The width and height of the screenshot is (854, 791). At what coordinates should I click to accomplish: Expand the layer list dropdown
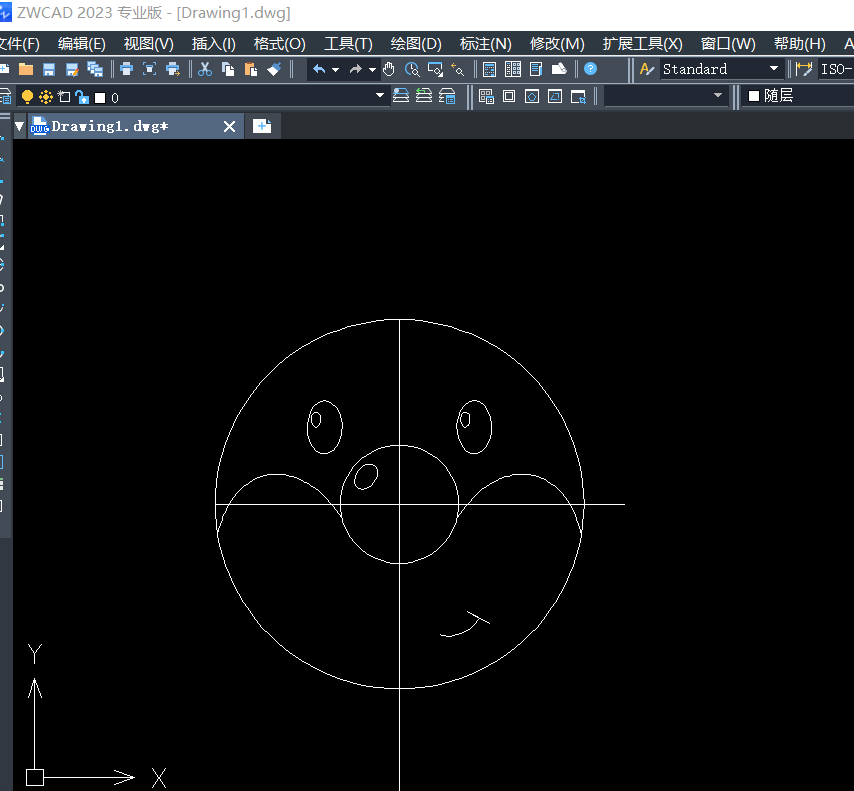380,95
